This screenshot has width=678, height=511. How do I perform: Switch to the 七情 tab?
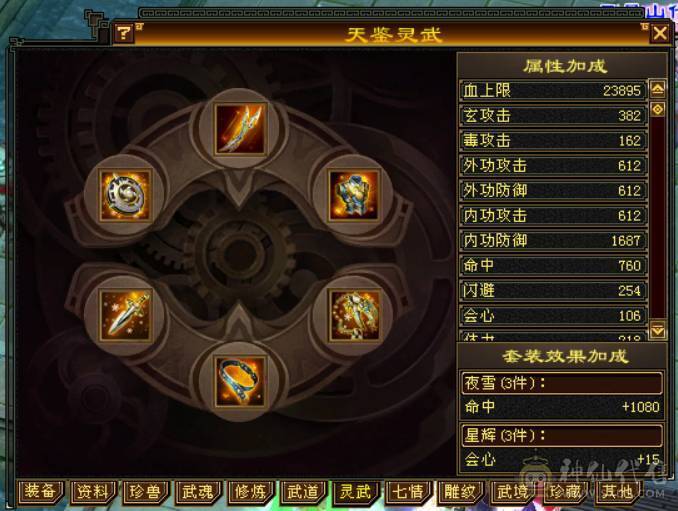[407, 492]
